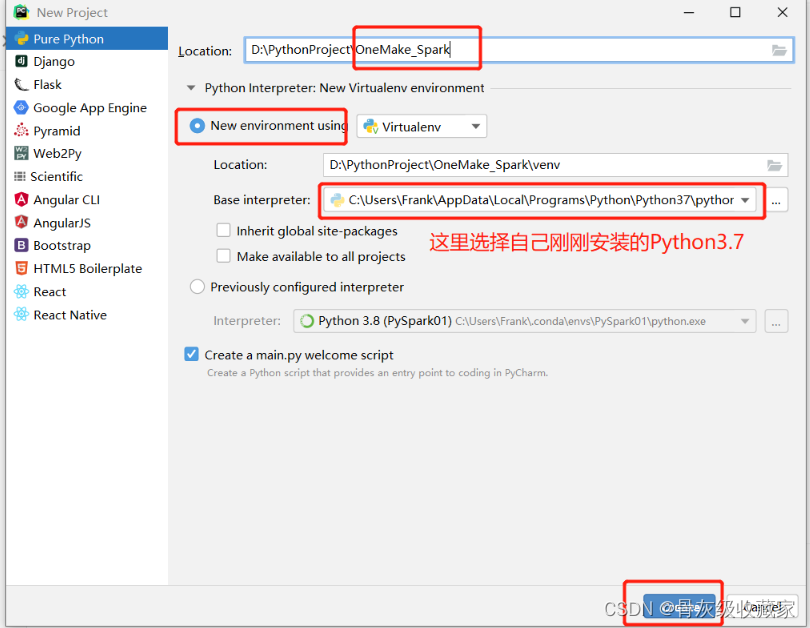Click the PyCharm logo in title bar

pyautogui.click(x=21, y=12)
